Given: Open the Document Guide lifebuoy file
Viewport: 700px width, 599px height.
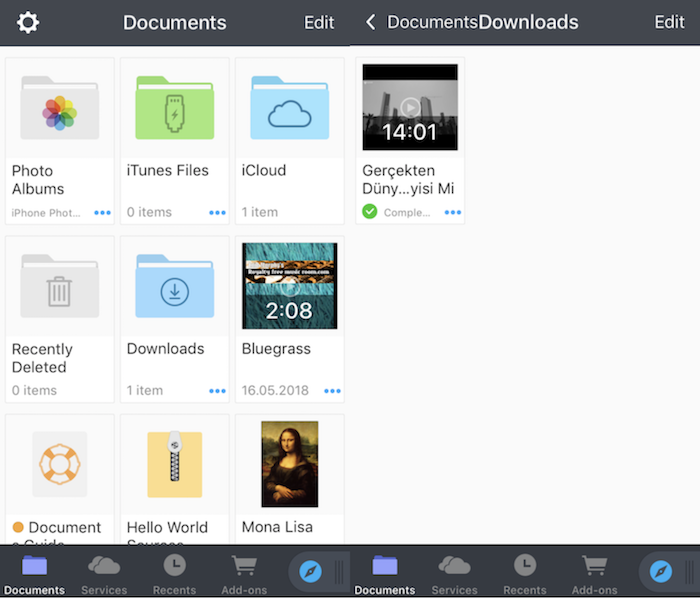Looking at the screenshot, I should click(x=59, y=465).
